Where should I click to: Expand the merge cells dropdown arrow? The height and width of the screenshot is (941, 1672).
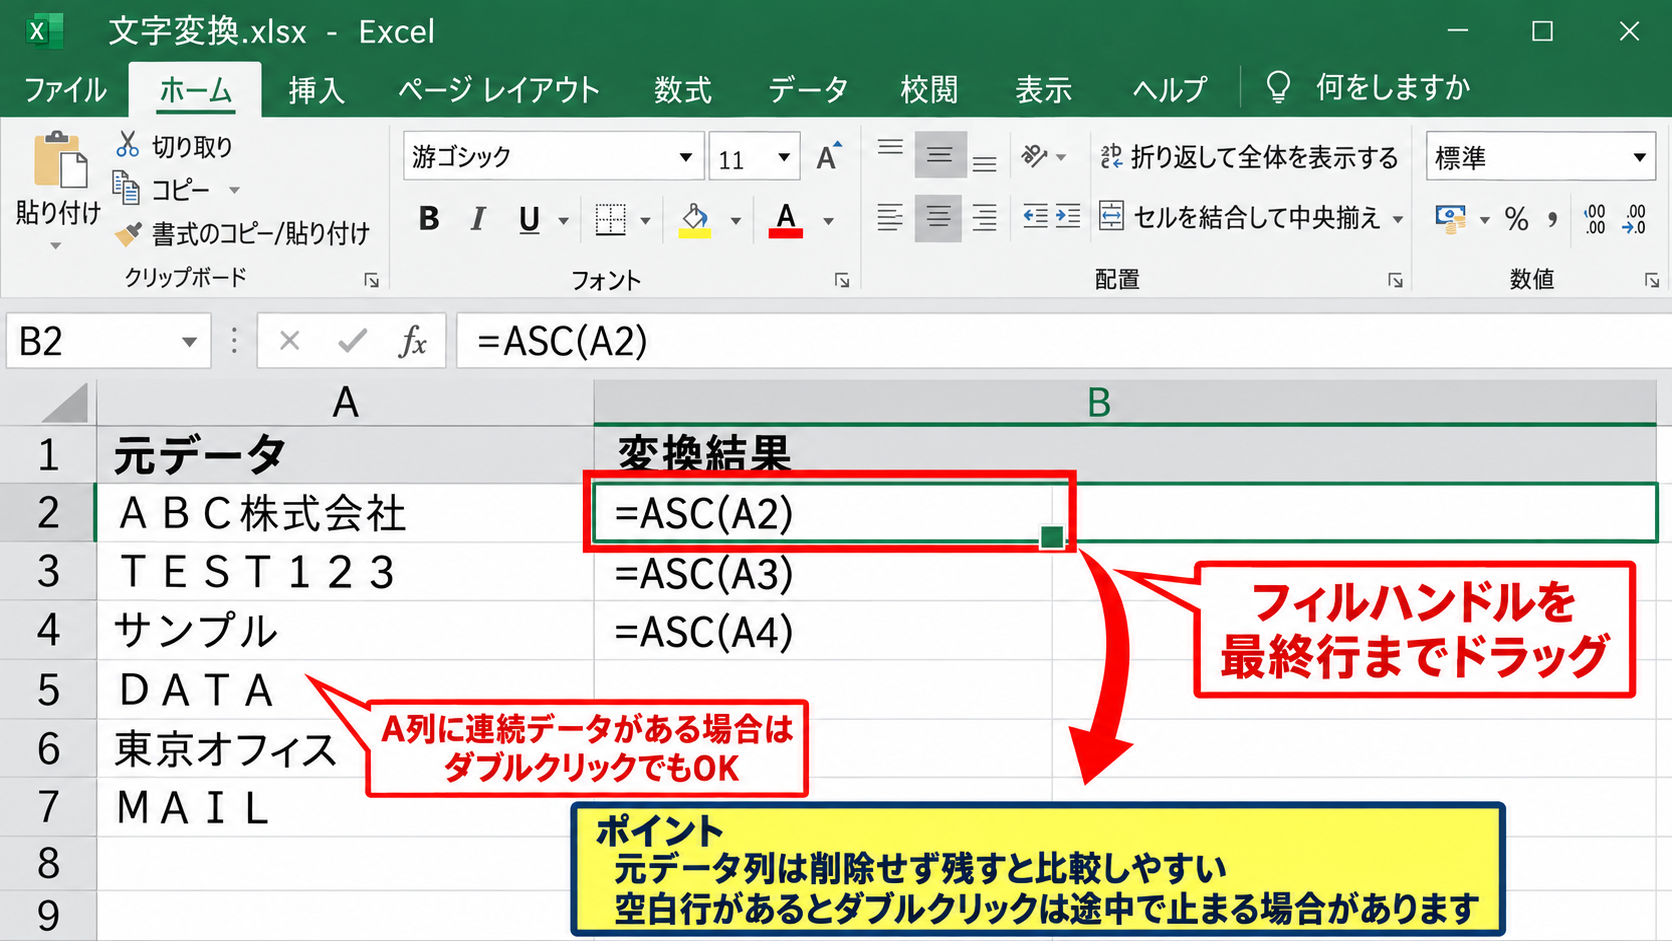[1398, 219]
